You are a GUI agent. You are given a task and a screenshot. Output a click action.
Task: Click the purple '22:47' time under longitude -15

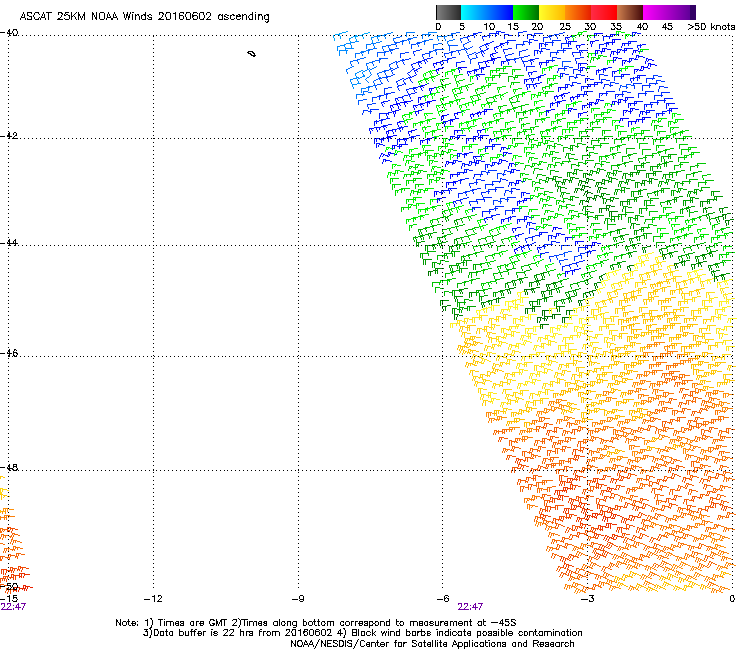pyautogui.click(x=13, y=607)
